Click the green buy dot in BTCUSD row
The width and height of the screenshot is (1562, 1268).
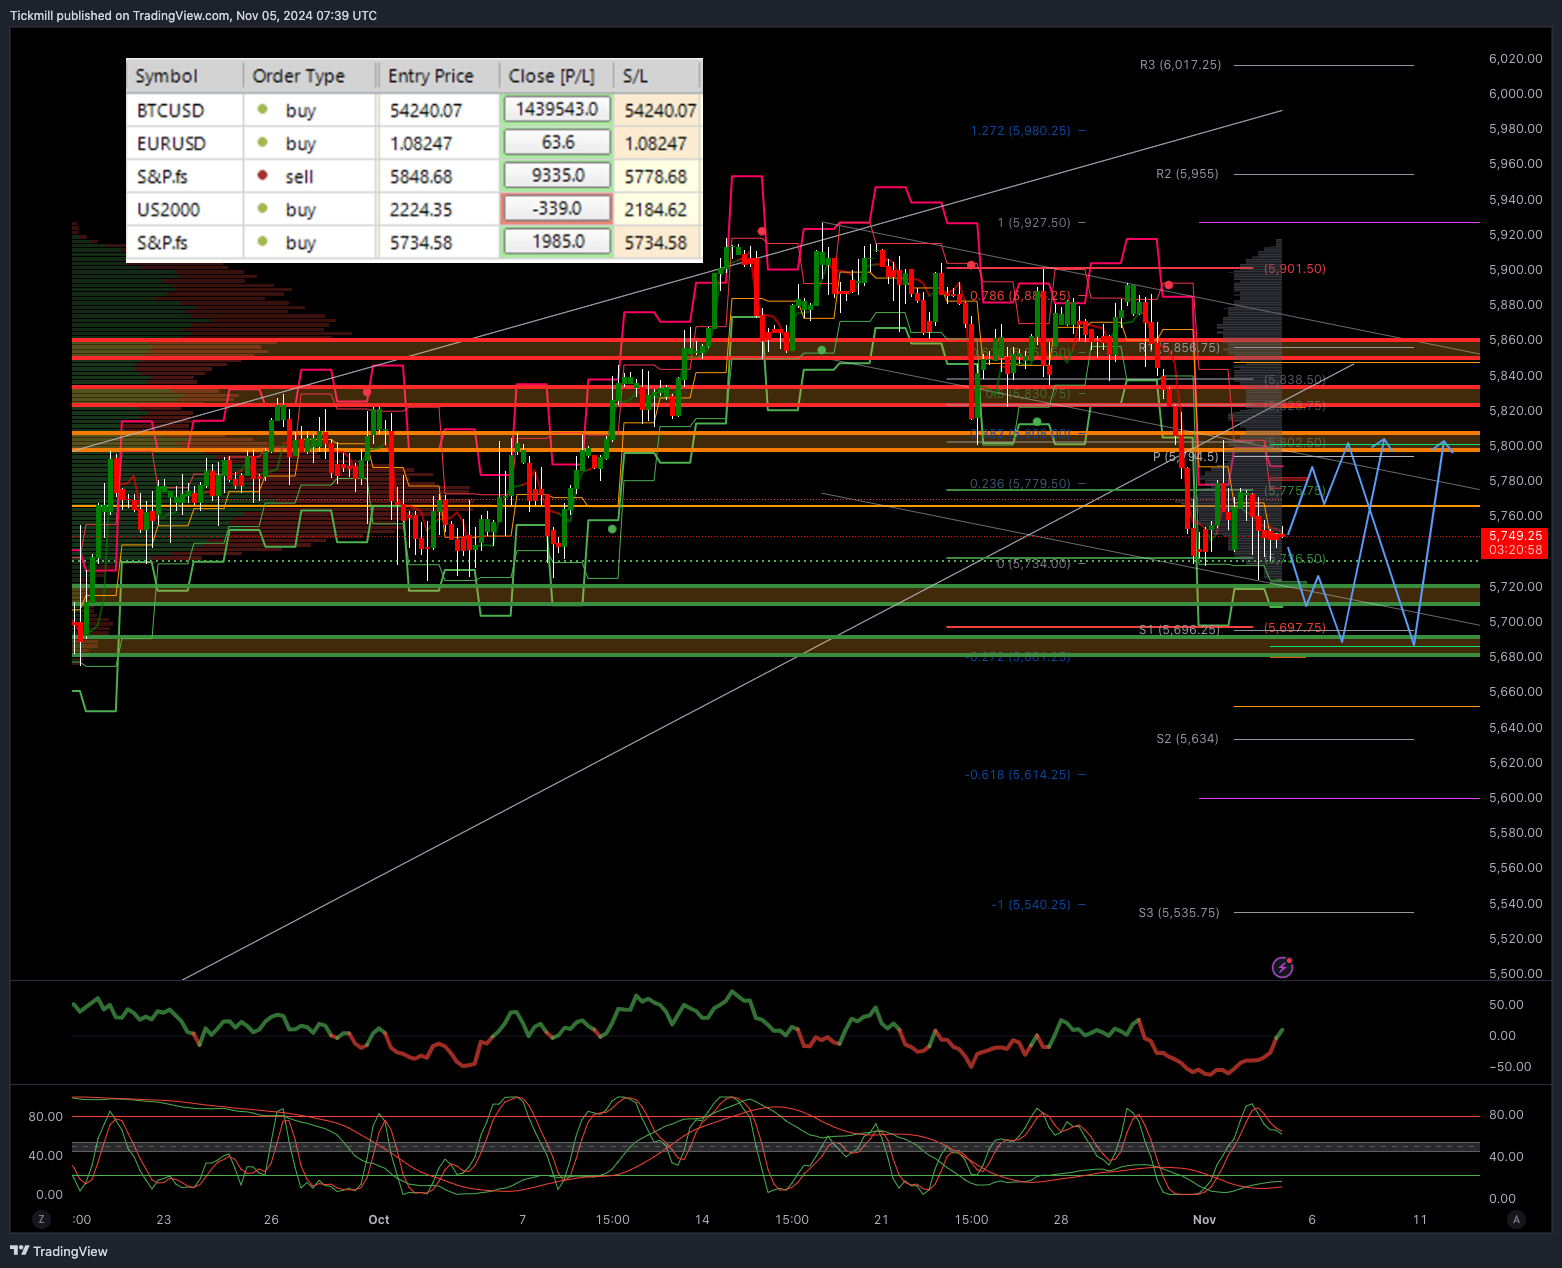262,109
